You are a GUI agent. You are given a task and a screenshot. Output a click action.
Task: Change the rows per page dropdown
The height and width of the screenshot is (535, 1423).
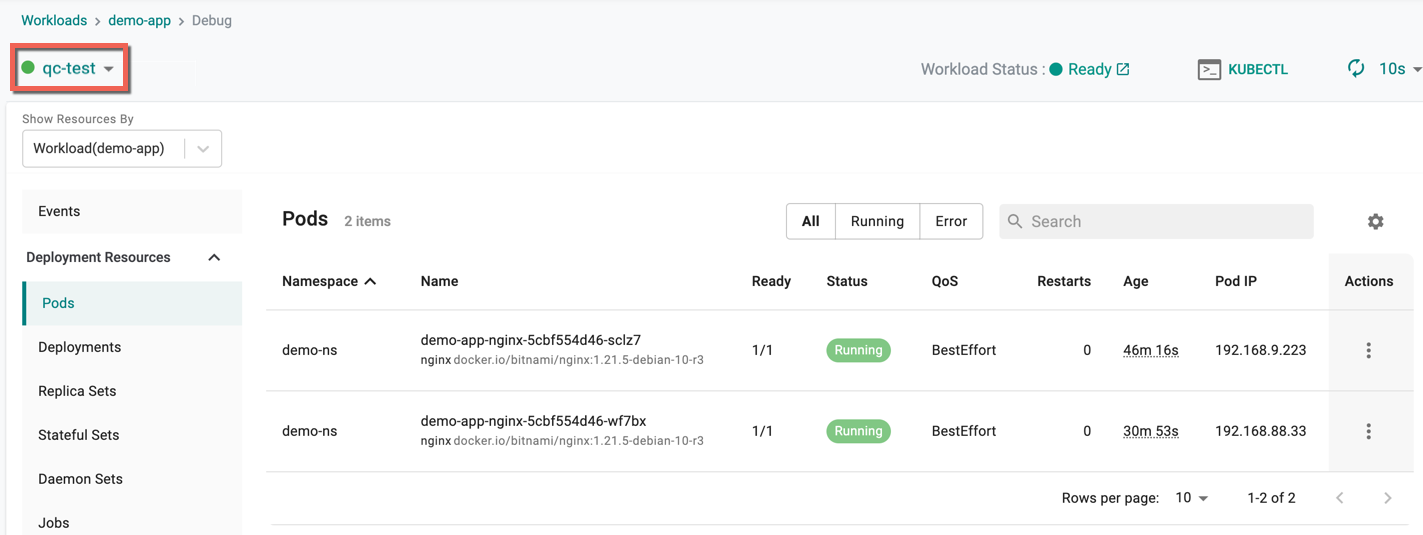coord(1192,498)
